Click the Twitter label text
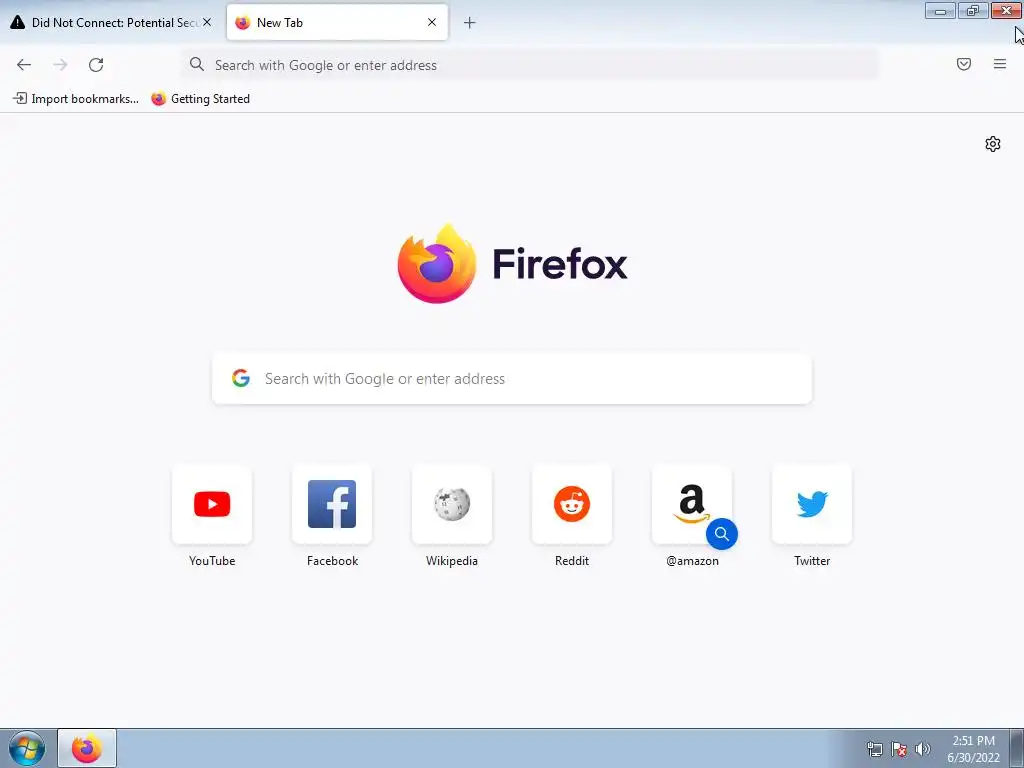Image resolution: width=1024 pixels, height=768 pixels. click(x=812, y=561)
